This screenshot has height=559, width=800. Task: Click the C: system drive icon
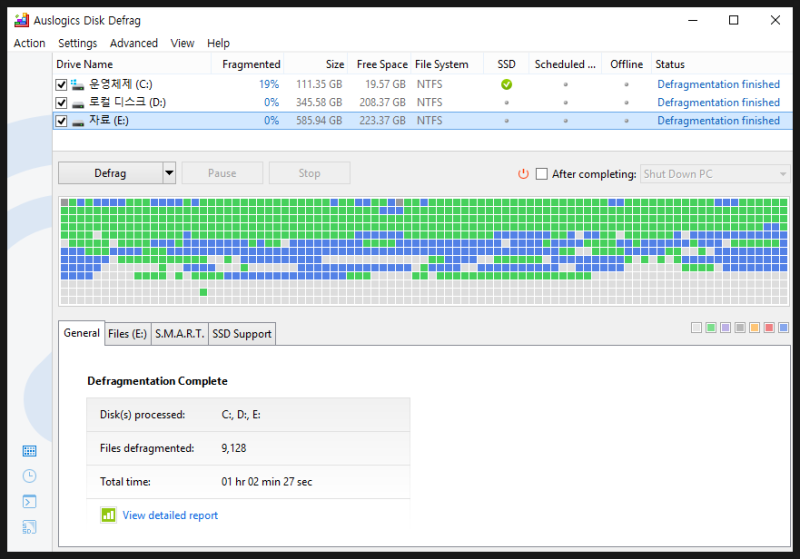coord(77,85)
